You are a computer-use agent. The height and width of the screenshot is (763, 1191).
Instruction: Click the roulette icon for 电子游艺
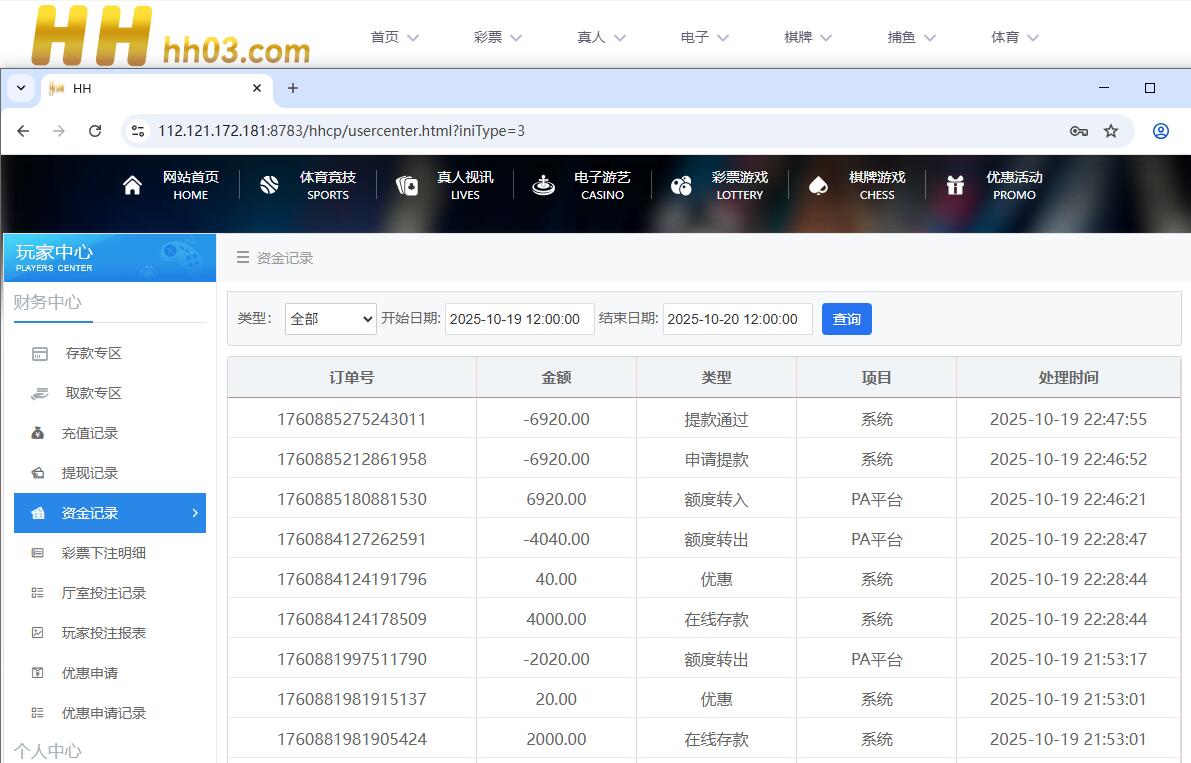(x=543, y=186)
